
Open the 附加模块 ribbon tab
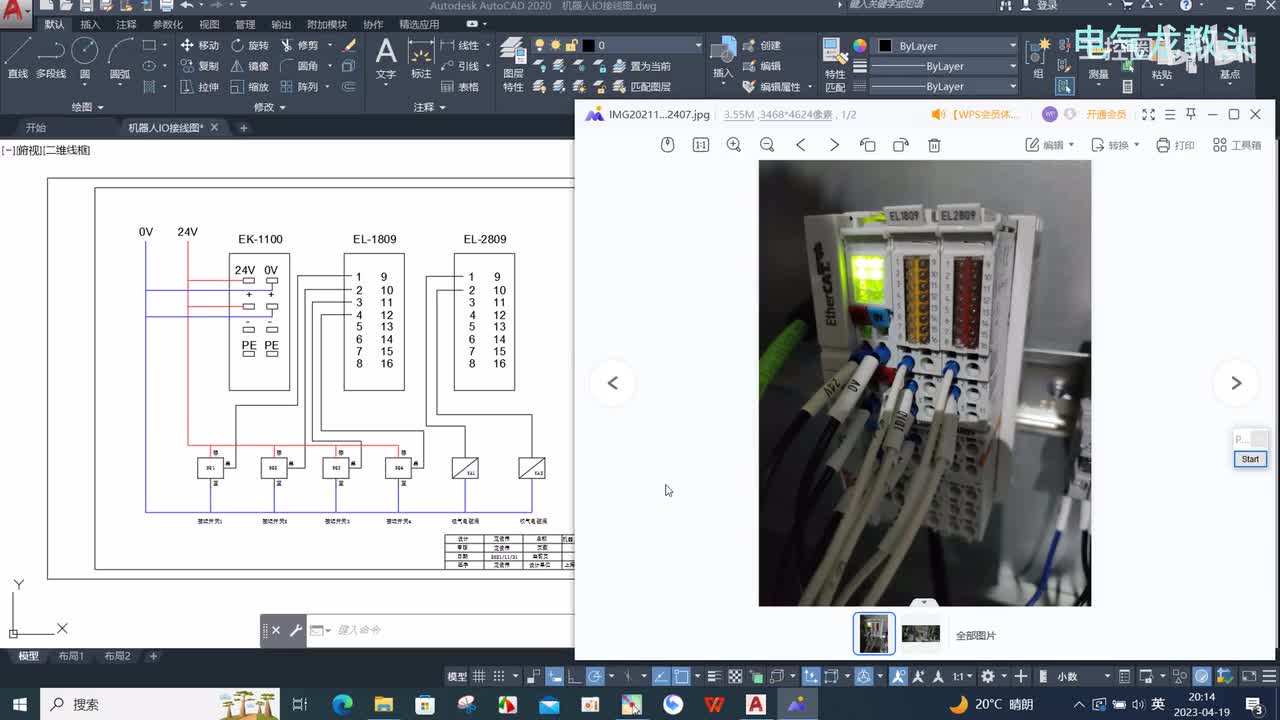tap(327, 24)
